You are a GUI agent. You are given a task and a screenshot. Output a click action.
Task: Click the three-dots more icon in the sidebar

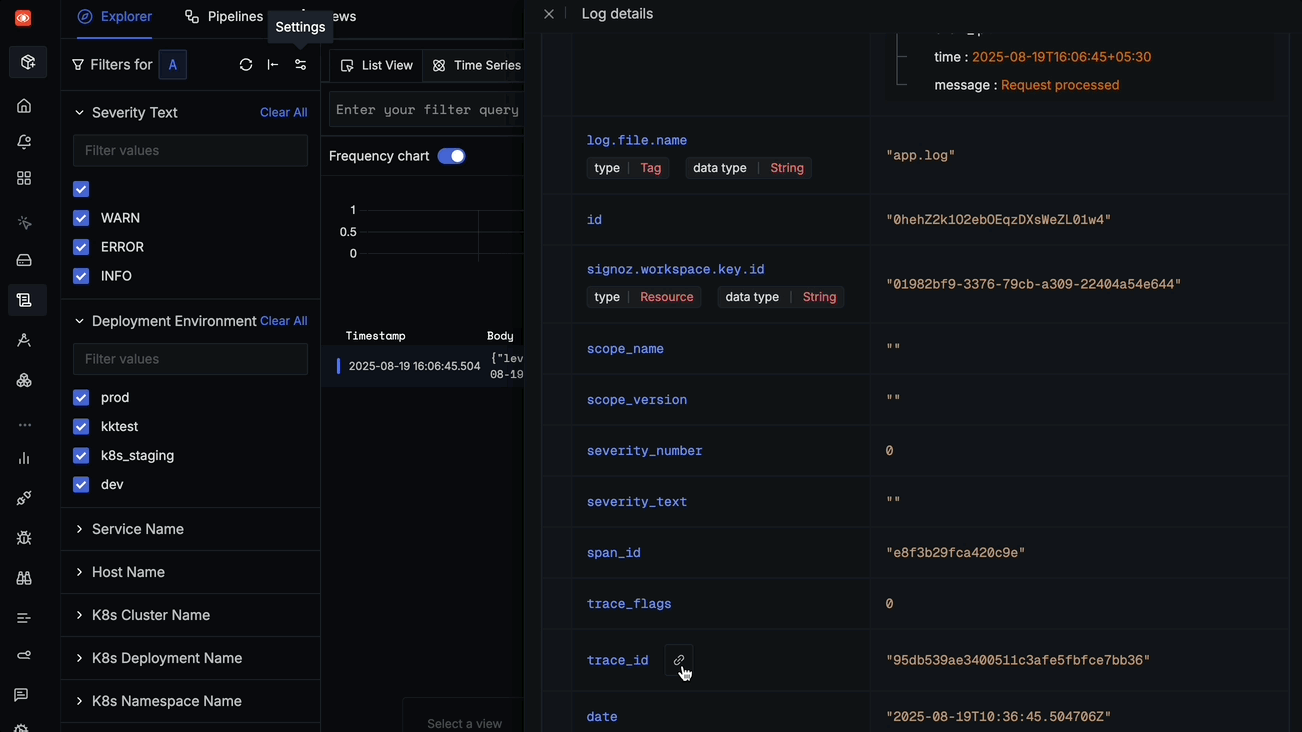(24, 425)
